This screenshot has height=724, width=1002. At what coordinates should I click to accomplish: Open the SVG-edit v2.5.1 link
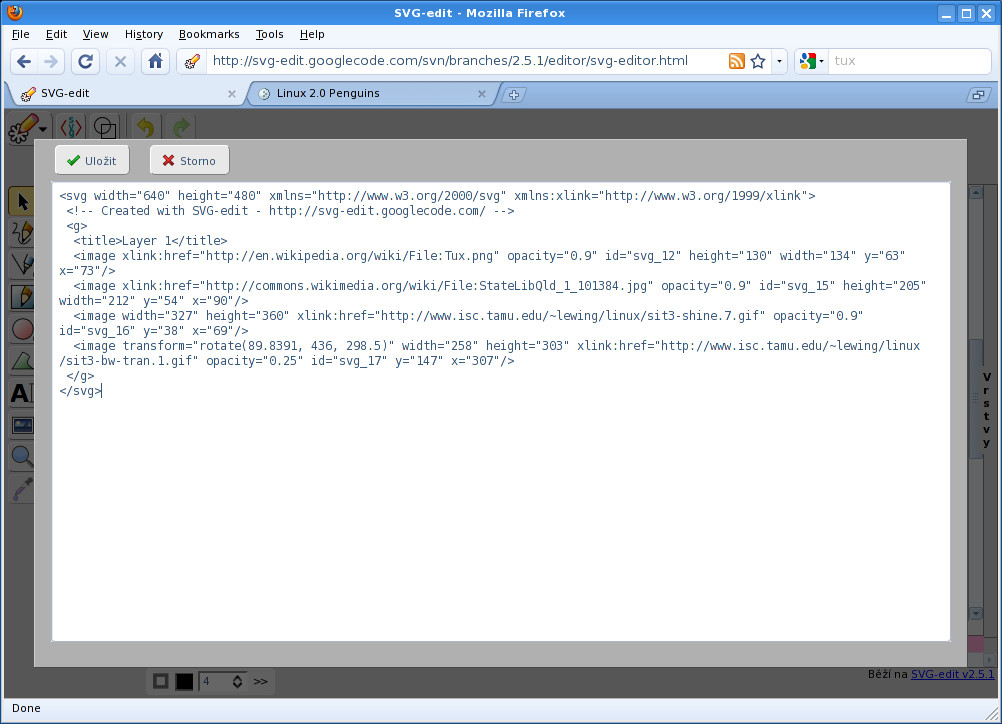point(952,674)
